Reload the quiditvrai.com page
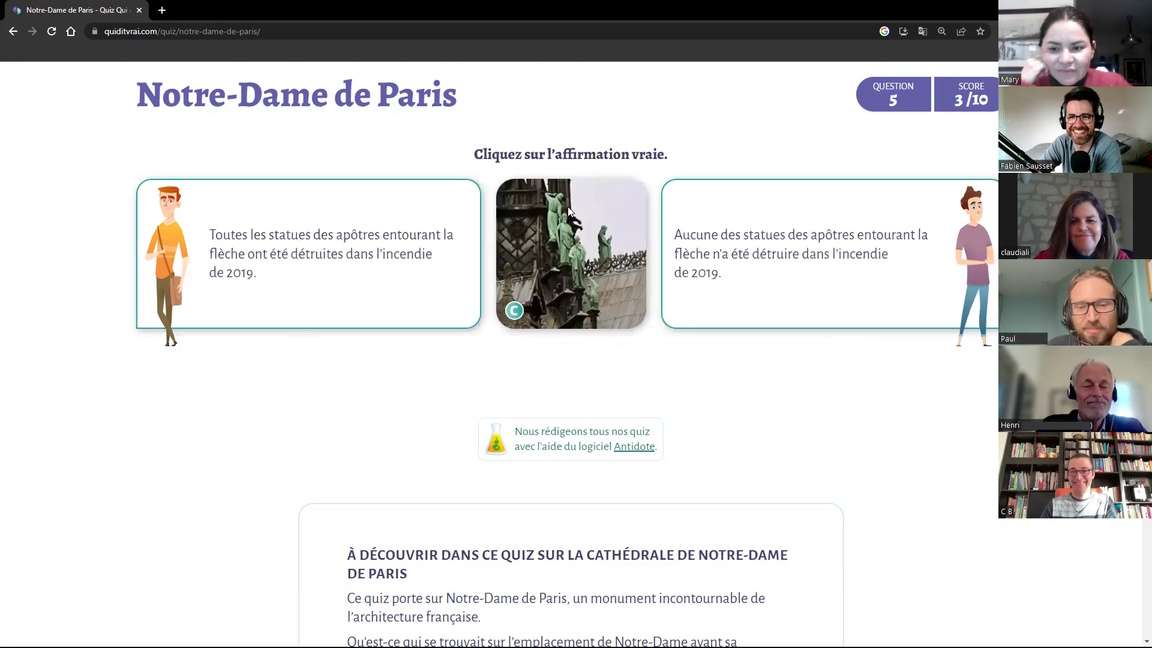The width and height of the screenshot is (1152, 648). 51,32
